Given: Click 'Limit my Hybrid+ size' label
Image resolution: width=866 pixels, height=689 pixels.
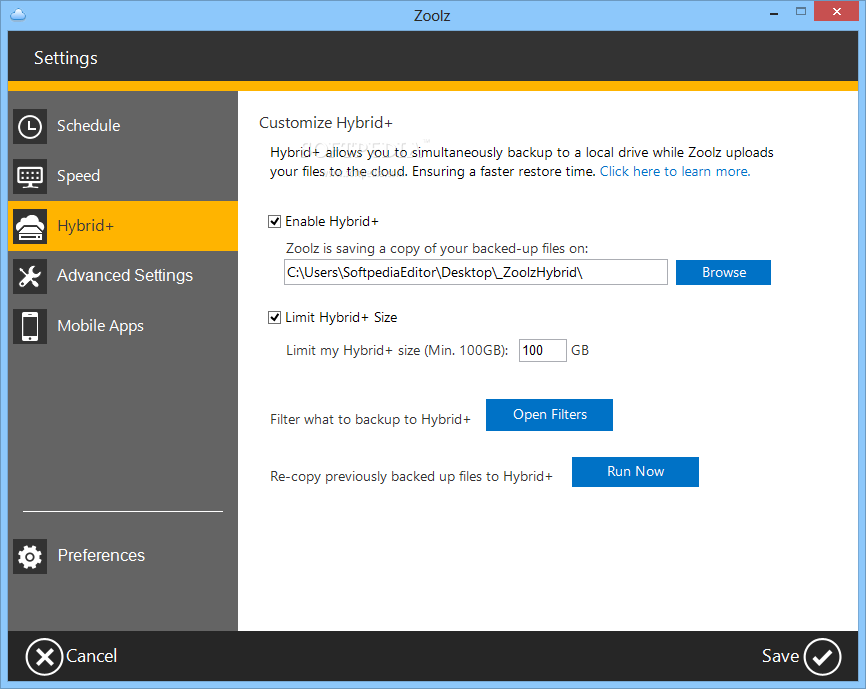Looking at the screenshot, I should coord(397,351).
